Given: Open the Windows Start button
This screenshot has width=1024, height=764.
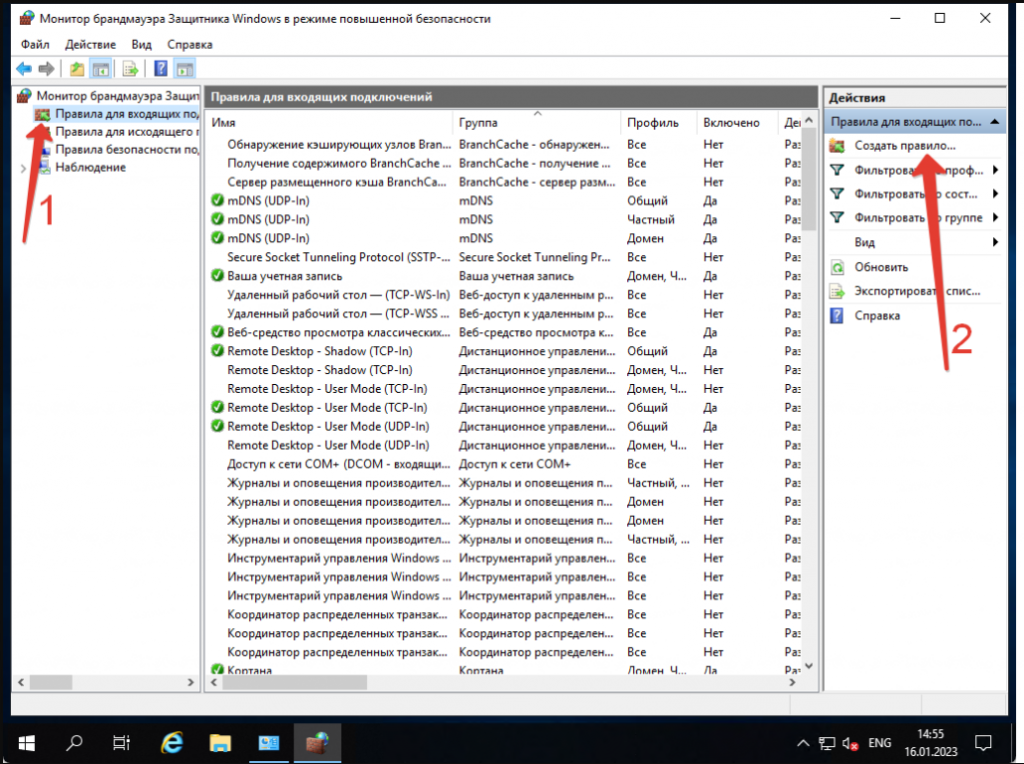Looking at the screenshot, I should 27,742.
